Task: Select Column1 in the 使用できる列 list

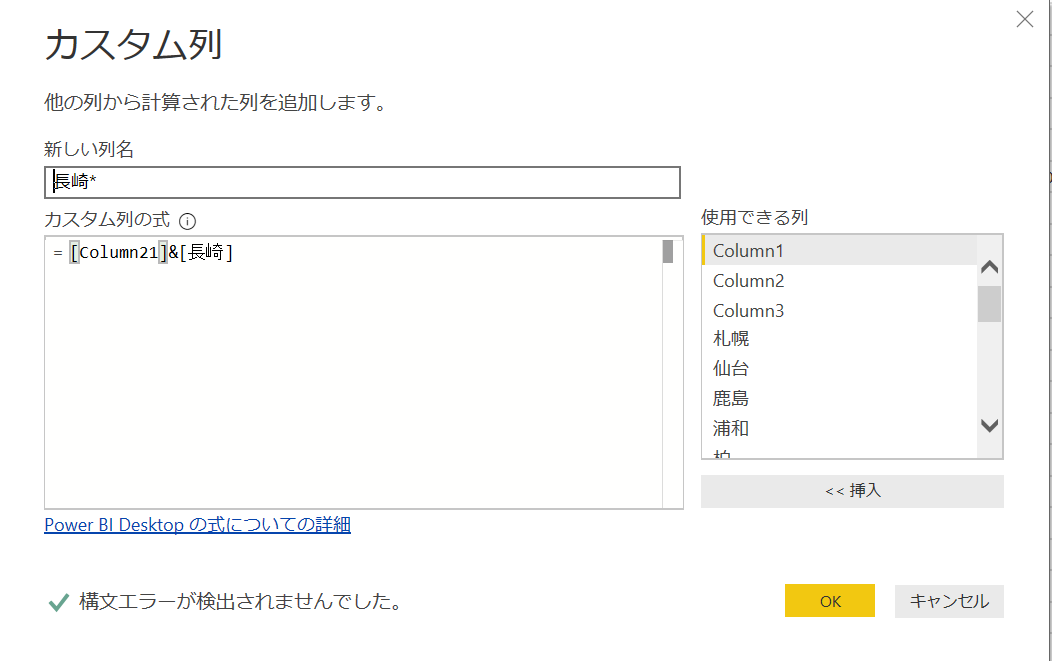Action: [x=748, y=250]
